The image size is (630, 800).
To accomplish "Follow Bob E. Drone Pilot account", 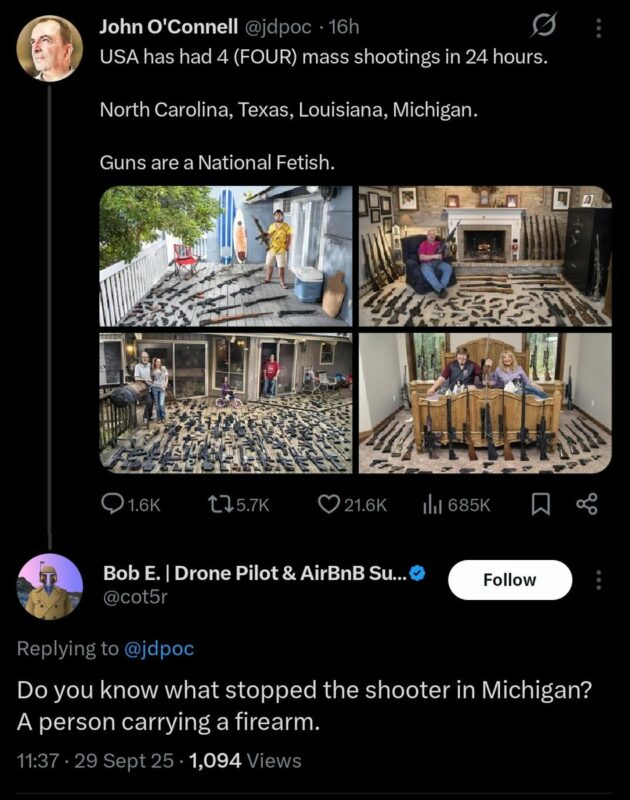I will (x=510, y=580).
